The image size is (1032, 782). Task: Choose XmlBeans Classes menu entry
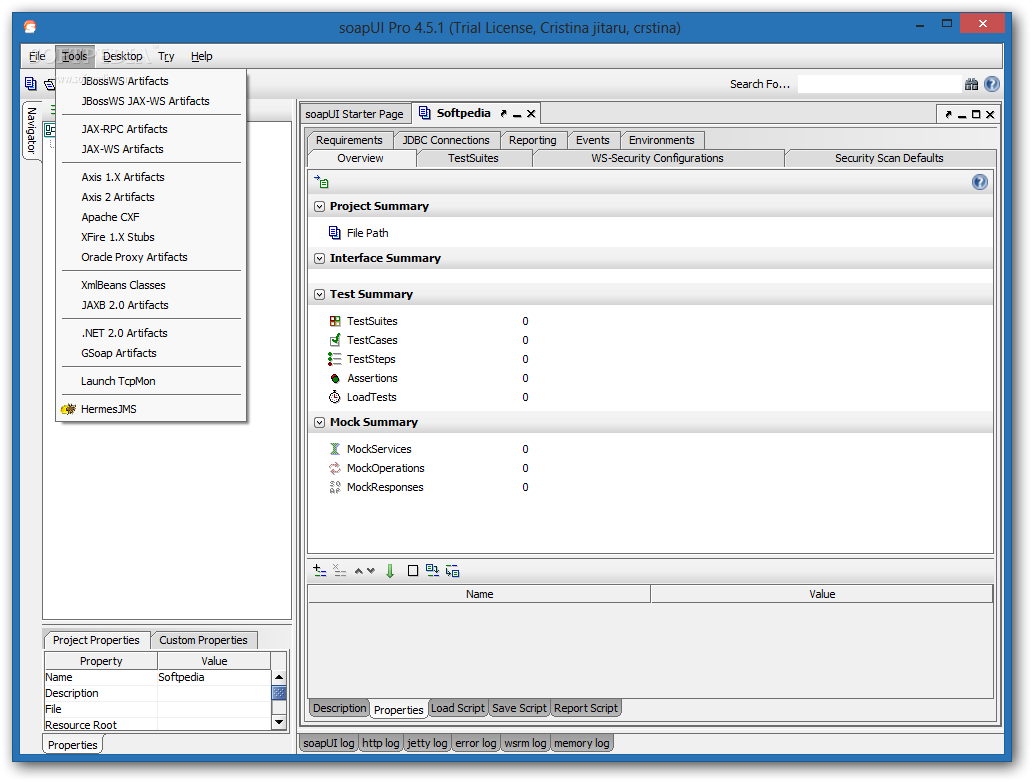[123, 285]
